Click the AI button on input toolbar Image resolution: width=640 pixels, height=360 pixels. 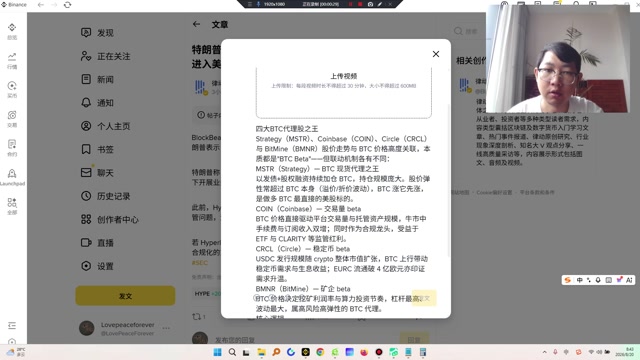(x=629, y=280)
